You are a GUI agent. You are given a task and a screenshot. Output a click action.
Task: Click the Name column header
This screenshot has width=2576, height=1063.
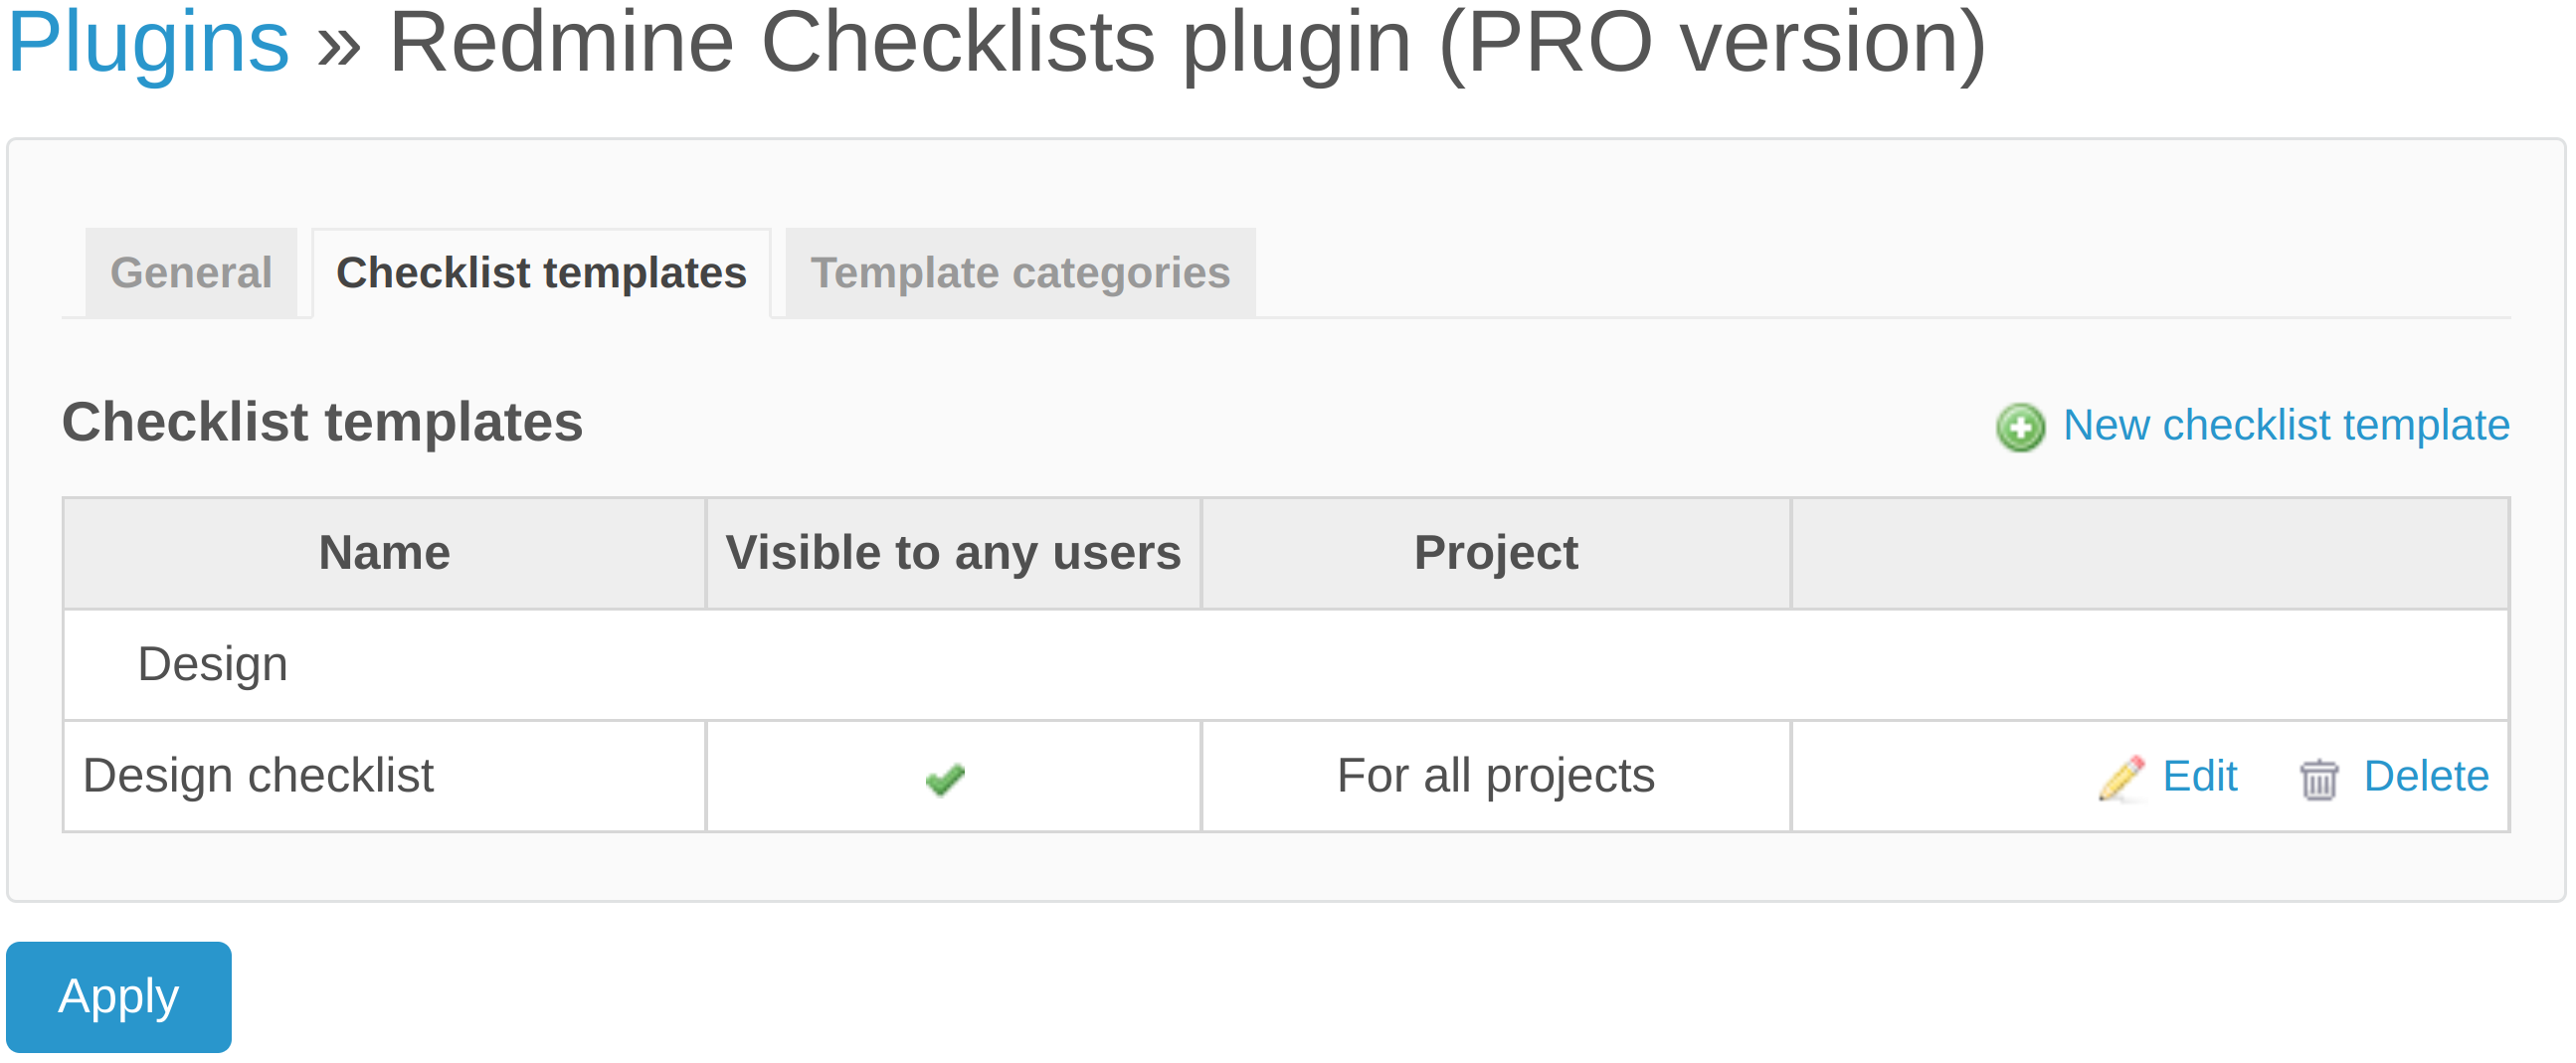click(384, 551)
